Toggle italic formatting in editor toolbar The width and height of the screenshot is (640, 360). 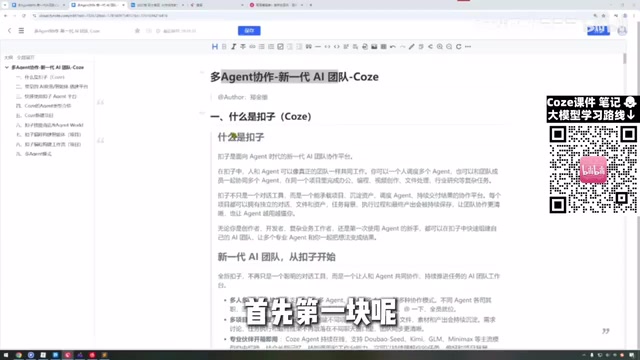coord(233,47)
